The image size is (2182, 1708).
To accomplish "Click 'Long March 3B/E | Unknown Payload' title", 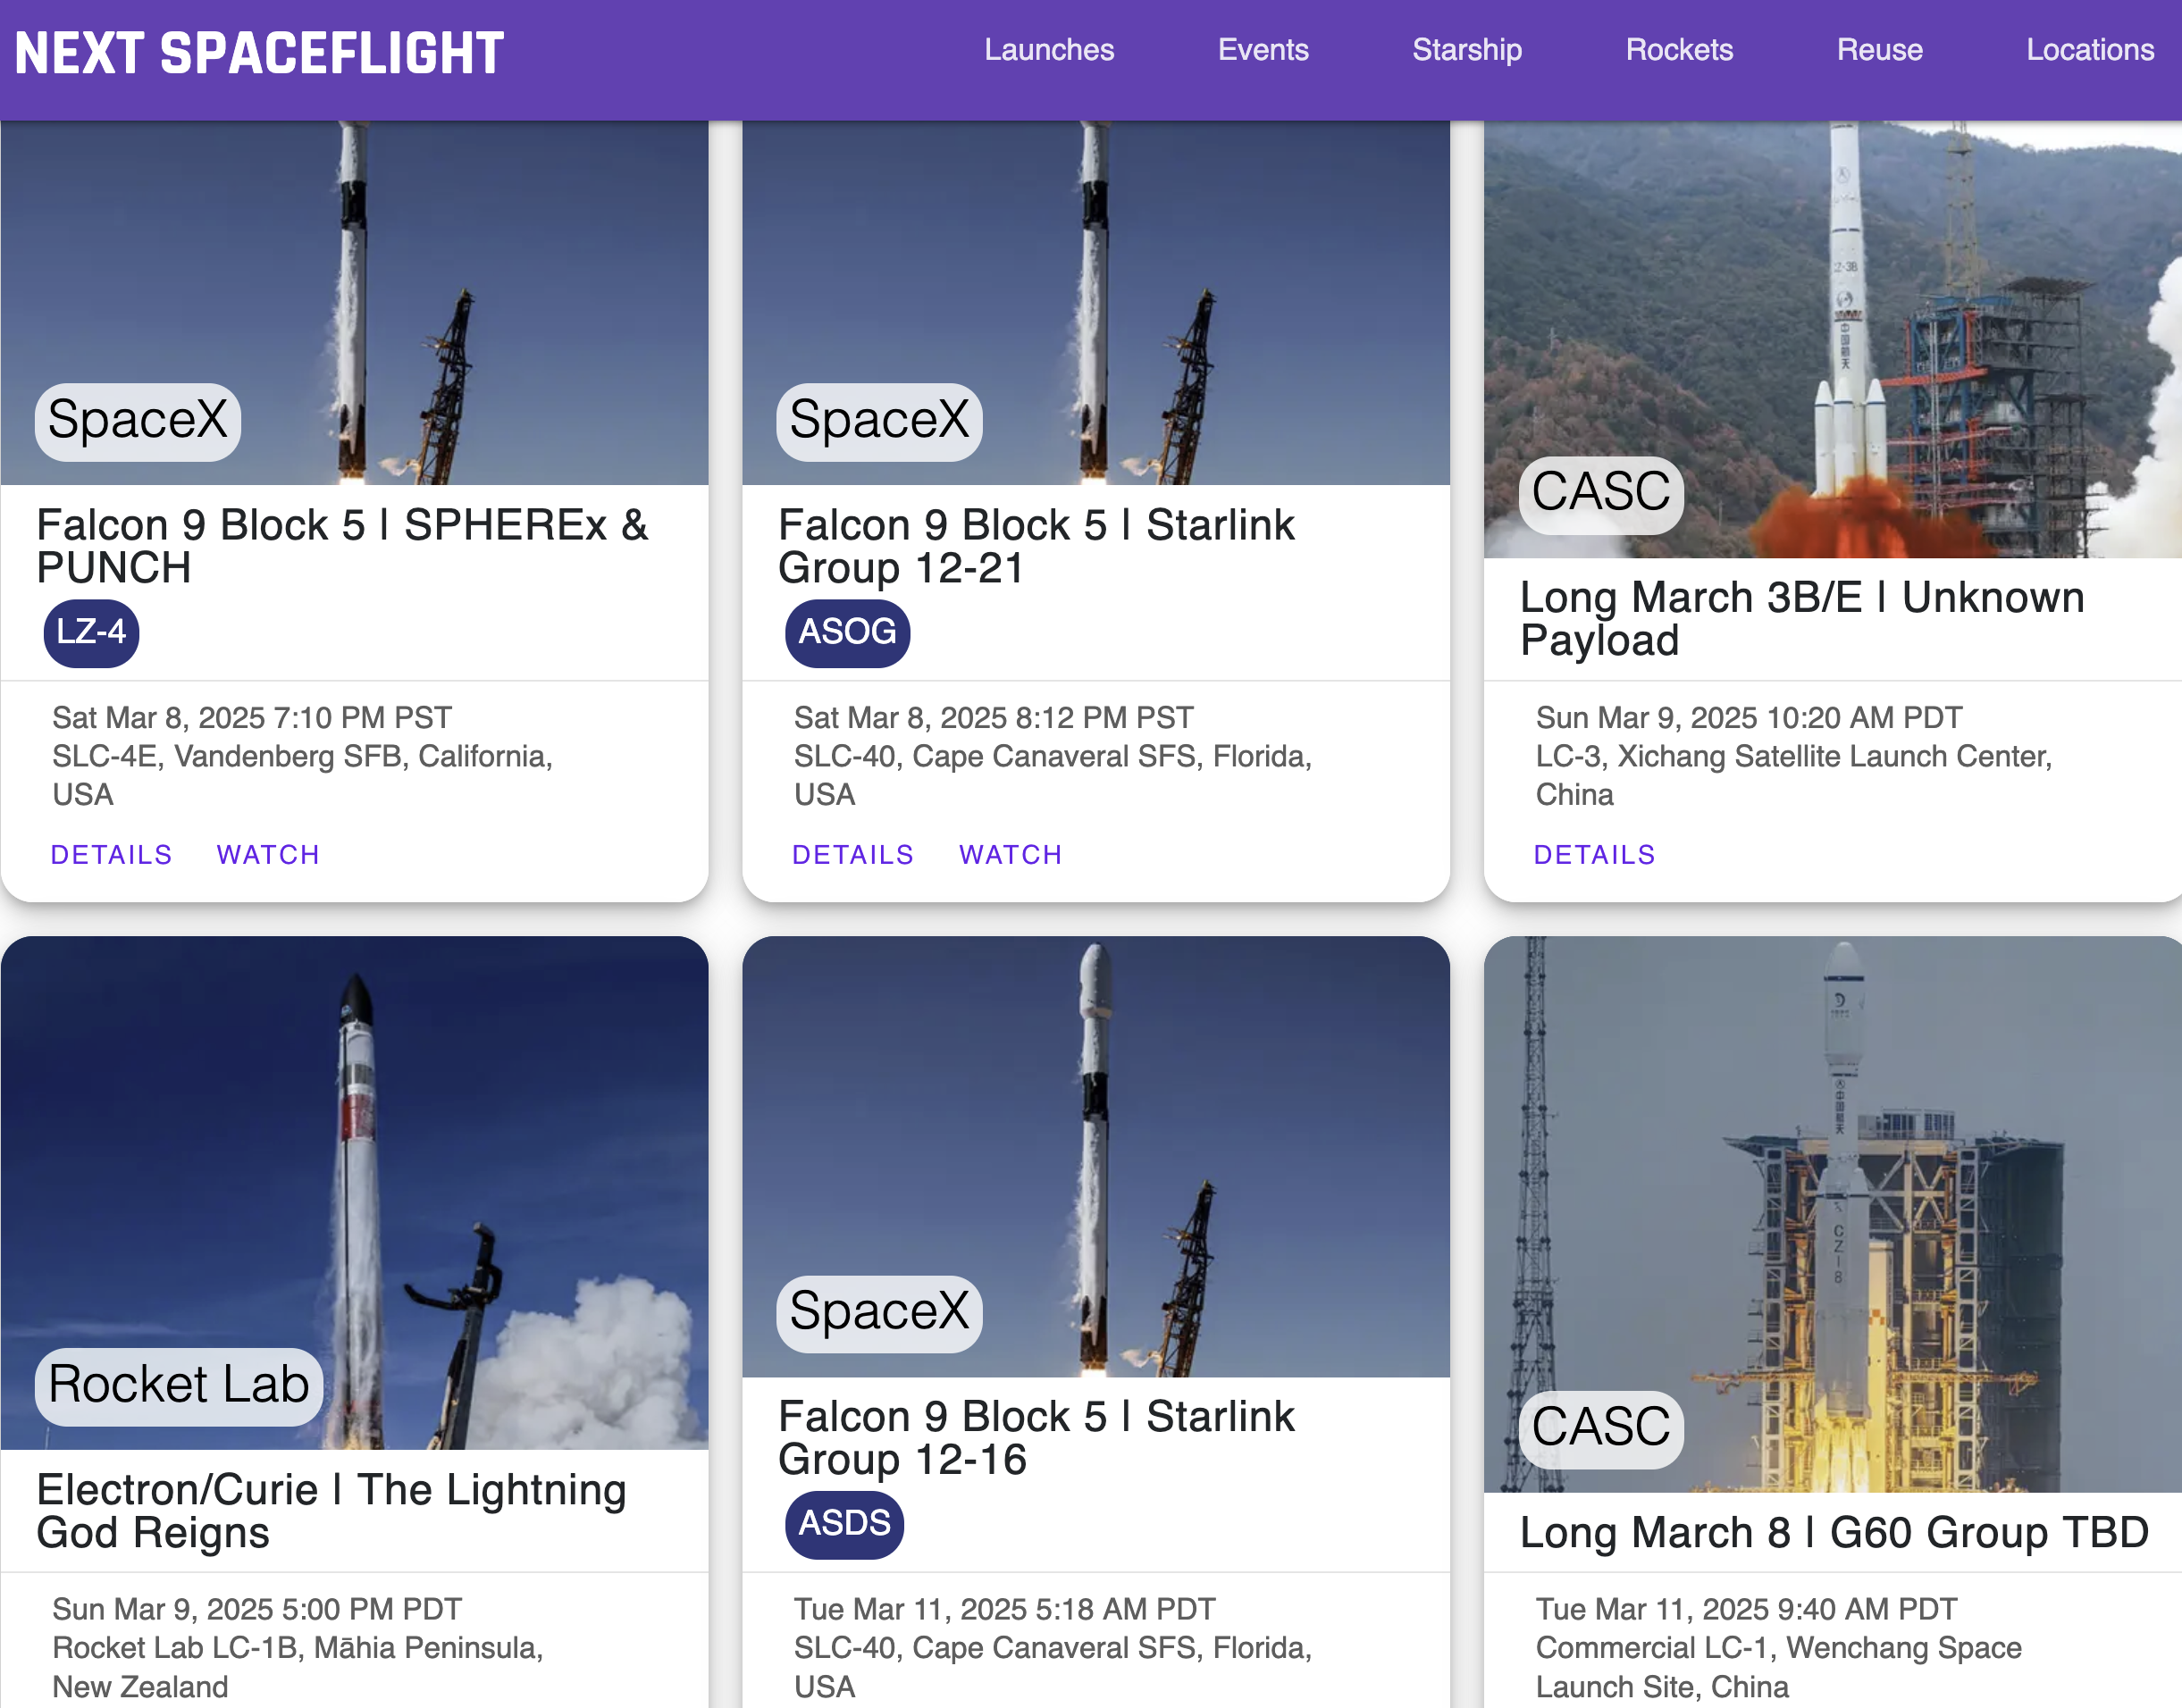I will point(1802,618).
